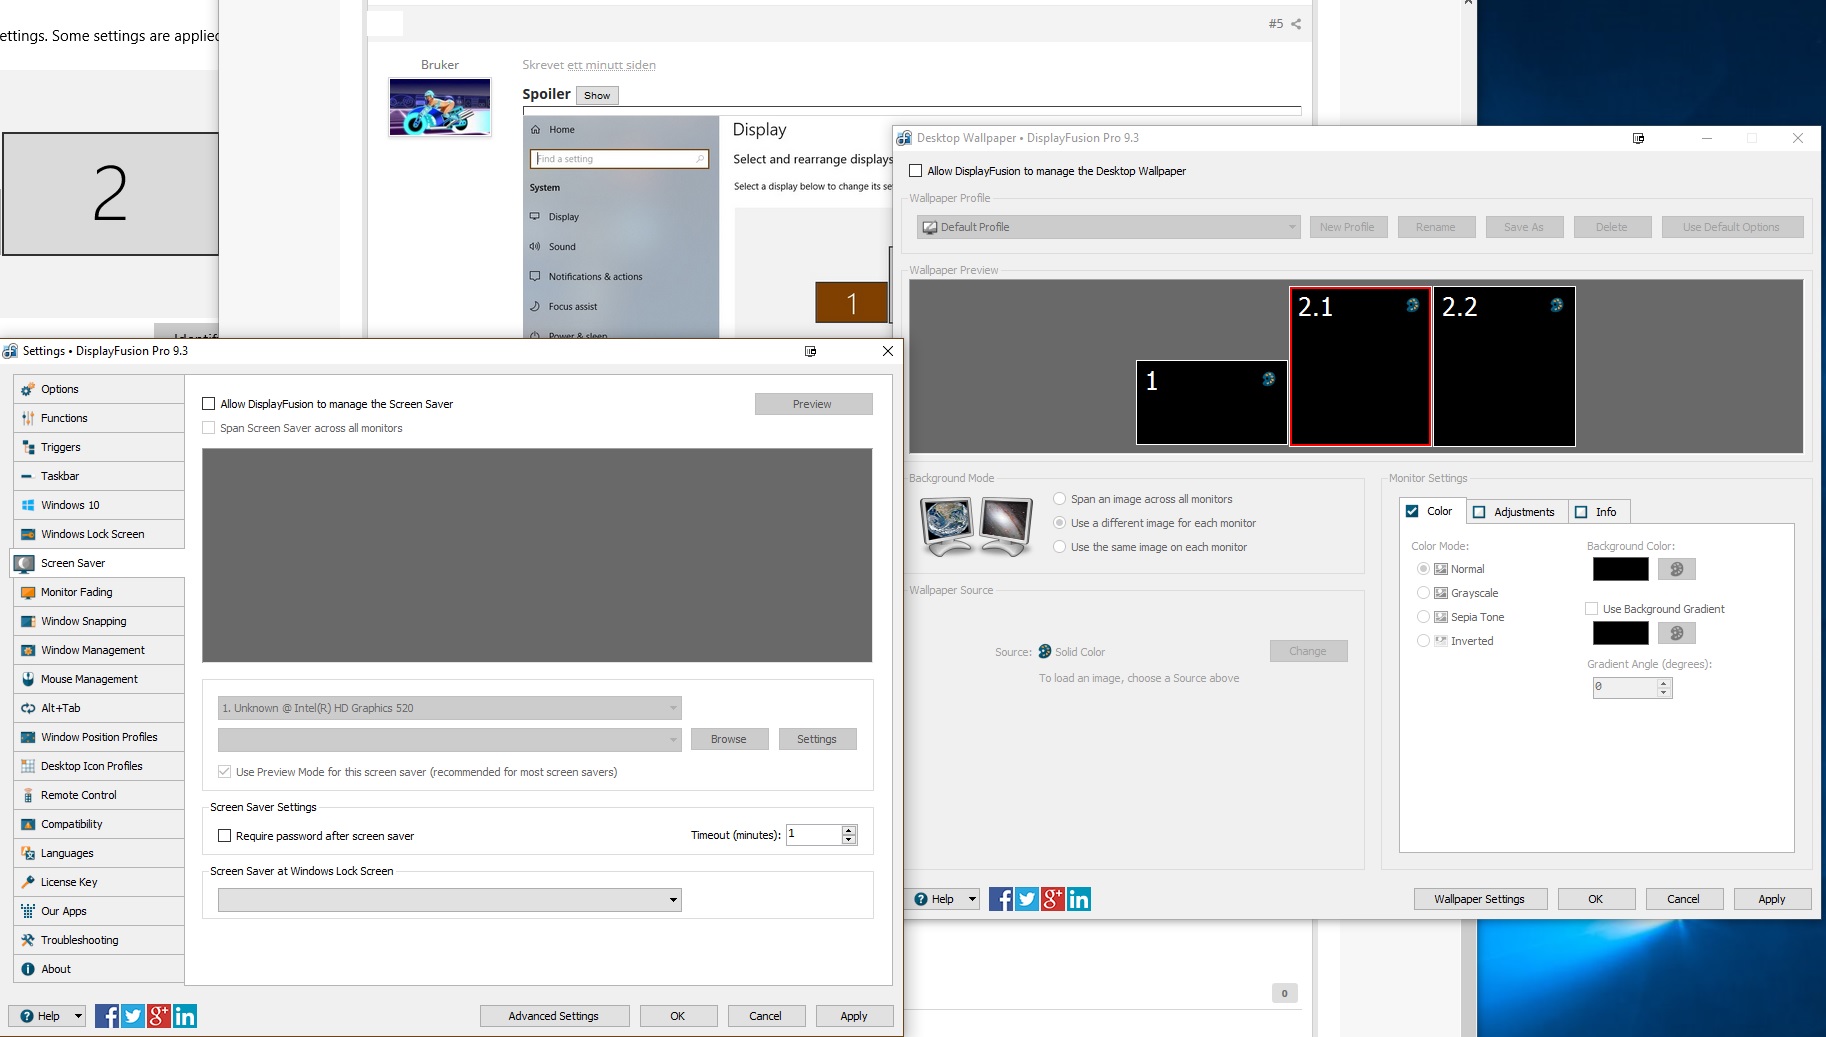Screen dimensions: 1826x1037
Task: Open Taskbar settings page
Action: point(99,476)
